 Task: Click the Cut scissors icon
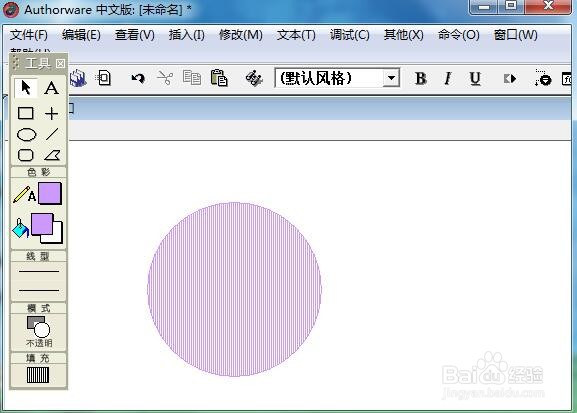[x=164, y=78]
